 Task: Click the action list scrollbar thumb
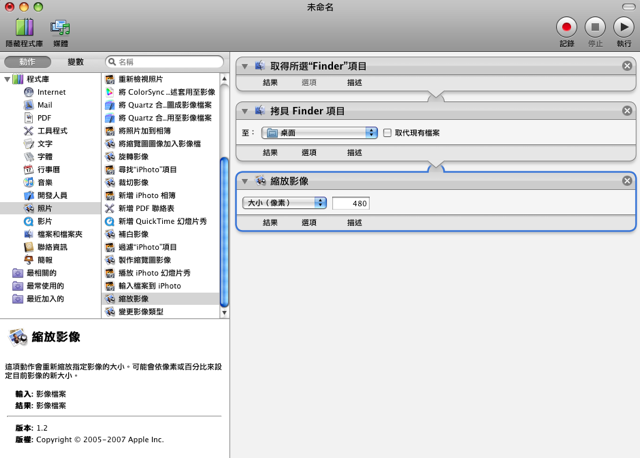224,232
